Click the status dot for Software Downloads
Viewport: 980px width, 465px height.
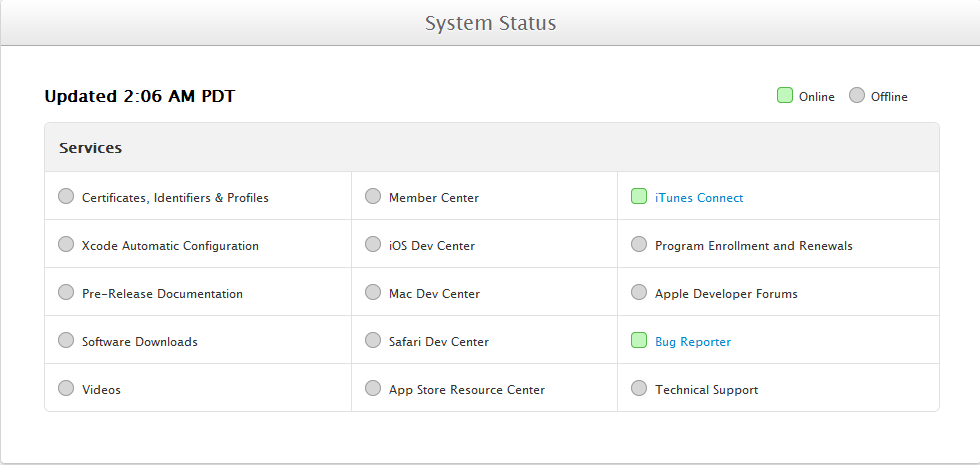click(66, 341)
